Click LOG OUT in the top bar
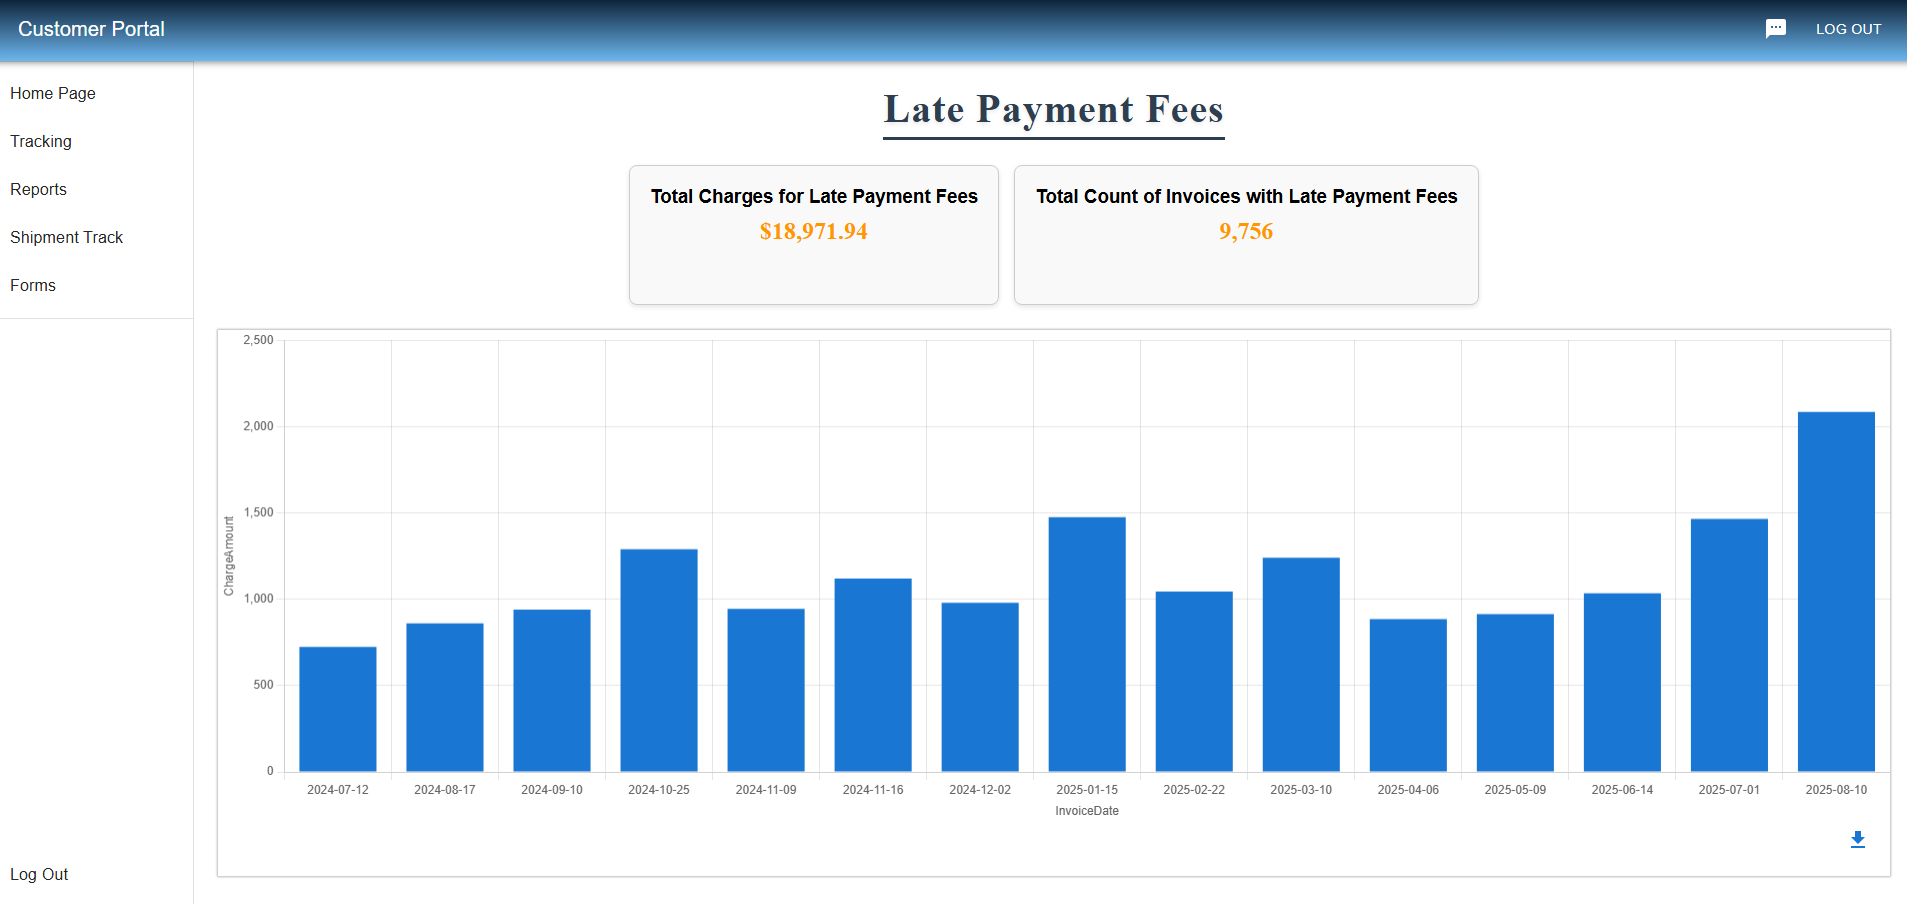 [1848, 29]
